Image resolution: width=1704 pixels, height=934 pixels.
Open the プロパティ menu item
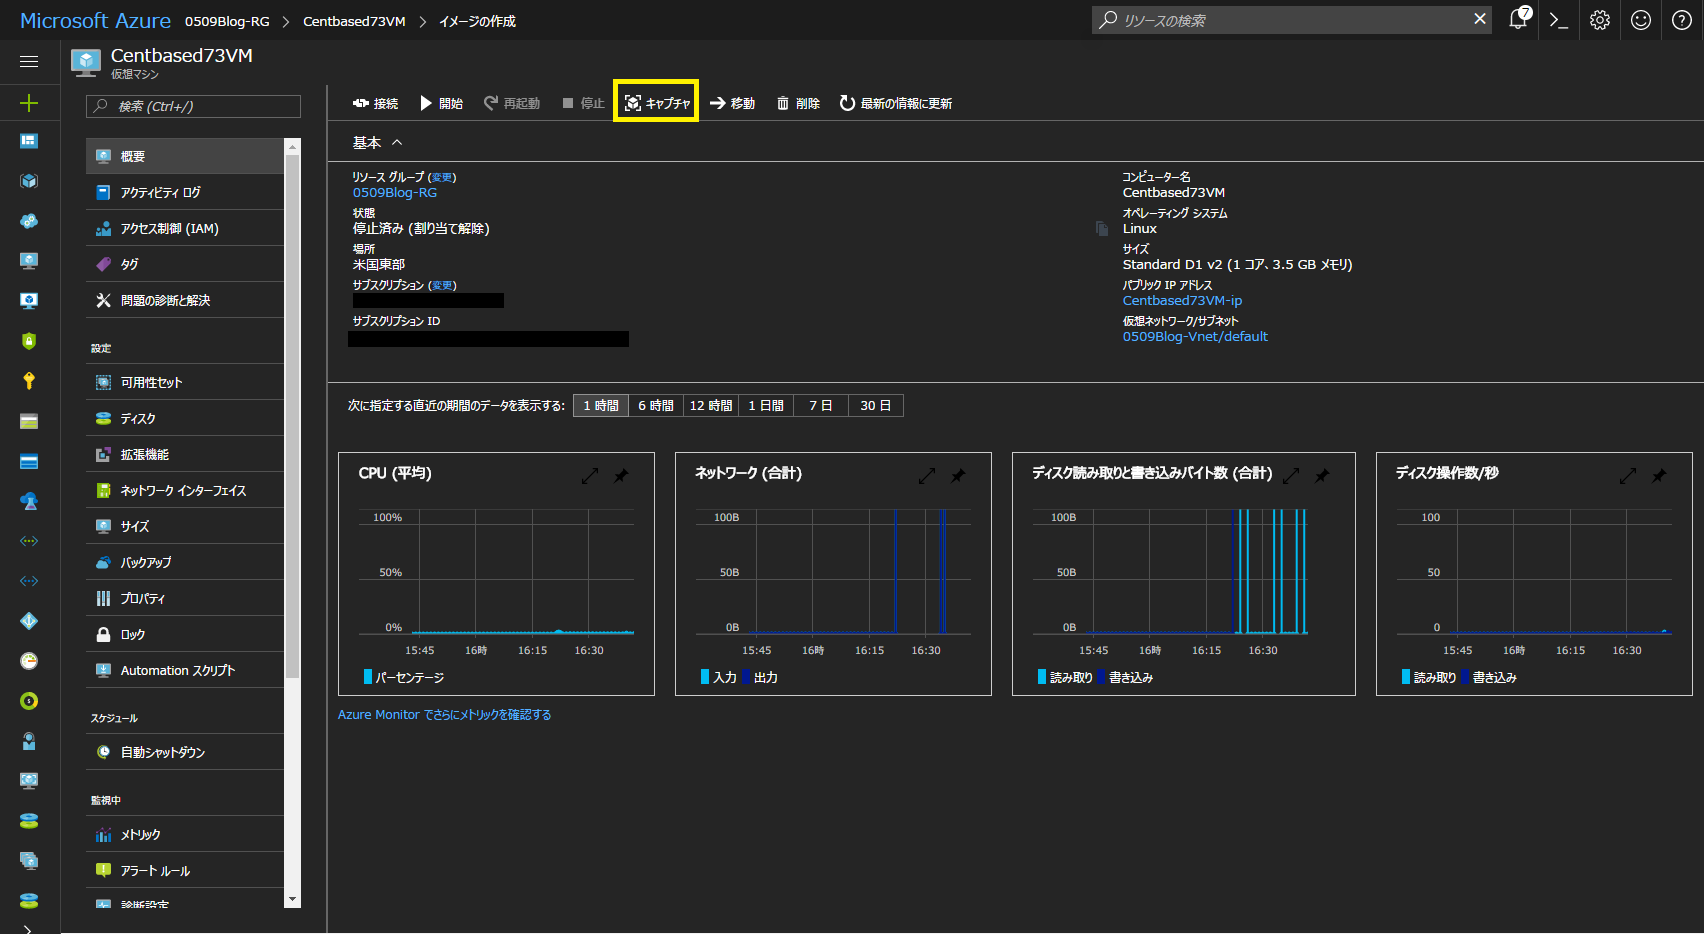point(185,598)
